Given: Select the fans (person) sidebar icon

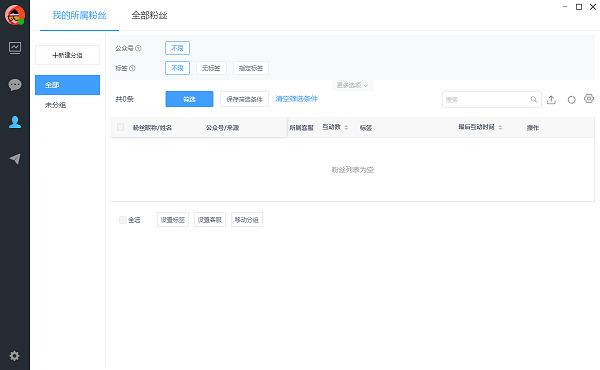Looking at the screenshot, I should pyautogui.click(x=15, y=122).
